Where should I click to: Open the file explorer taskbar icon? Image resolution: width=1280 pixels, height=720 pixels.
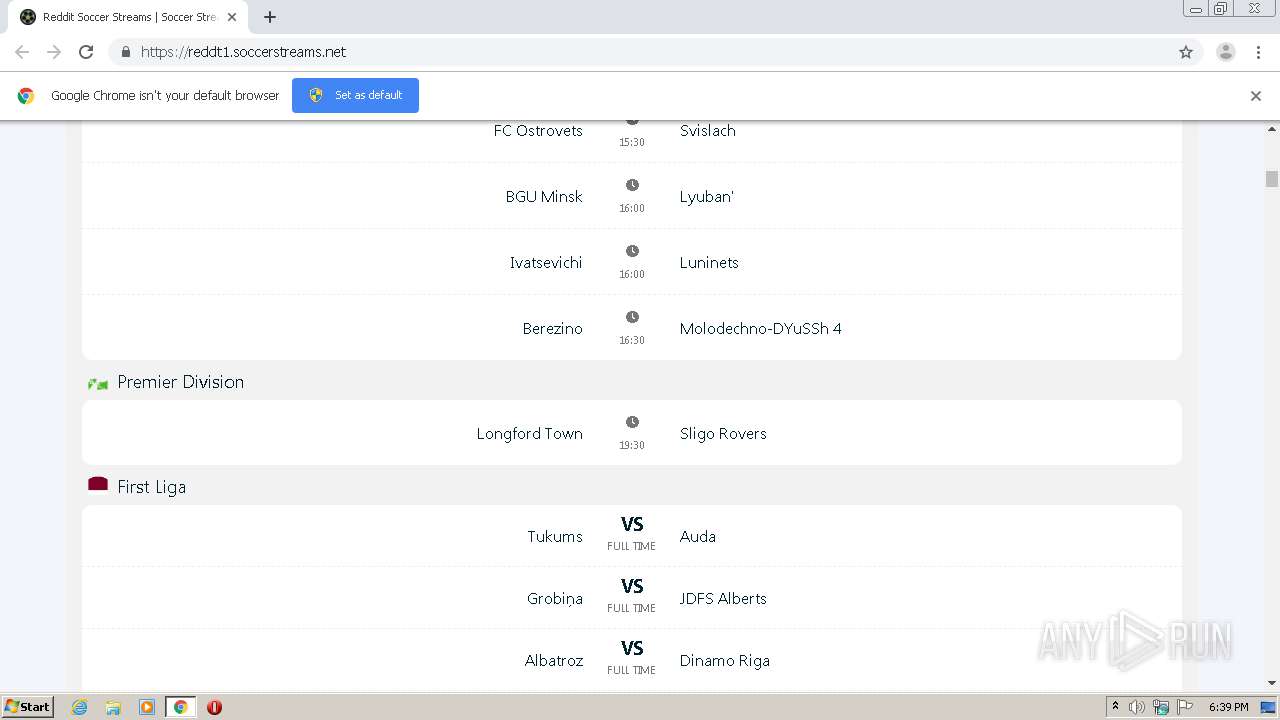(x=113, y=707)
